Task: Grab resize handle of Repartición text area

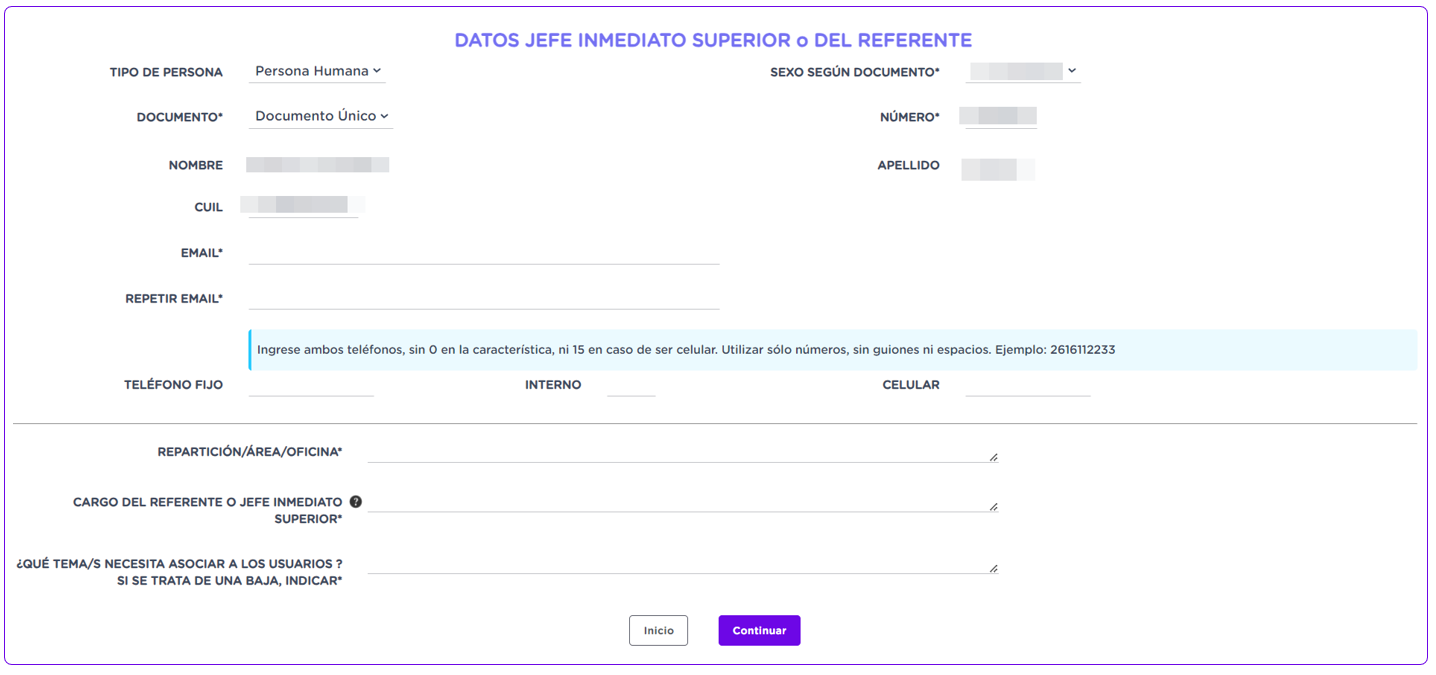Action: [x=993, y=457]
